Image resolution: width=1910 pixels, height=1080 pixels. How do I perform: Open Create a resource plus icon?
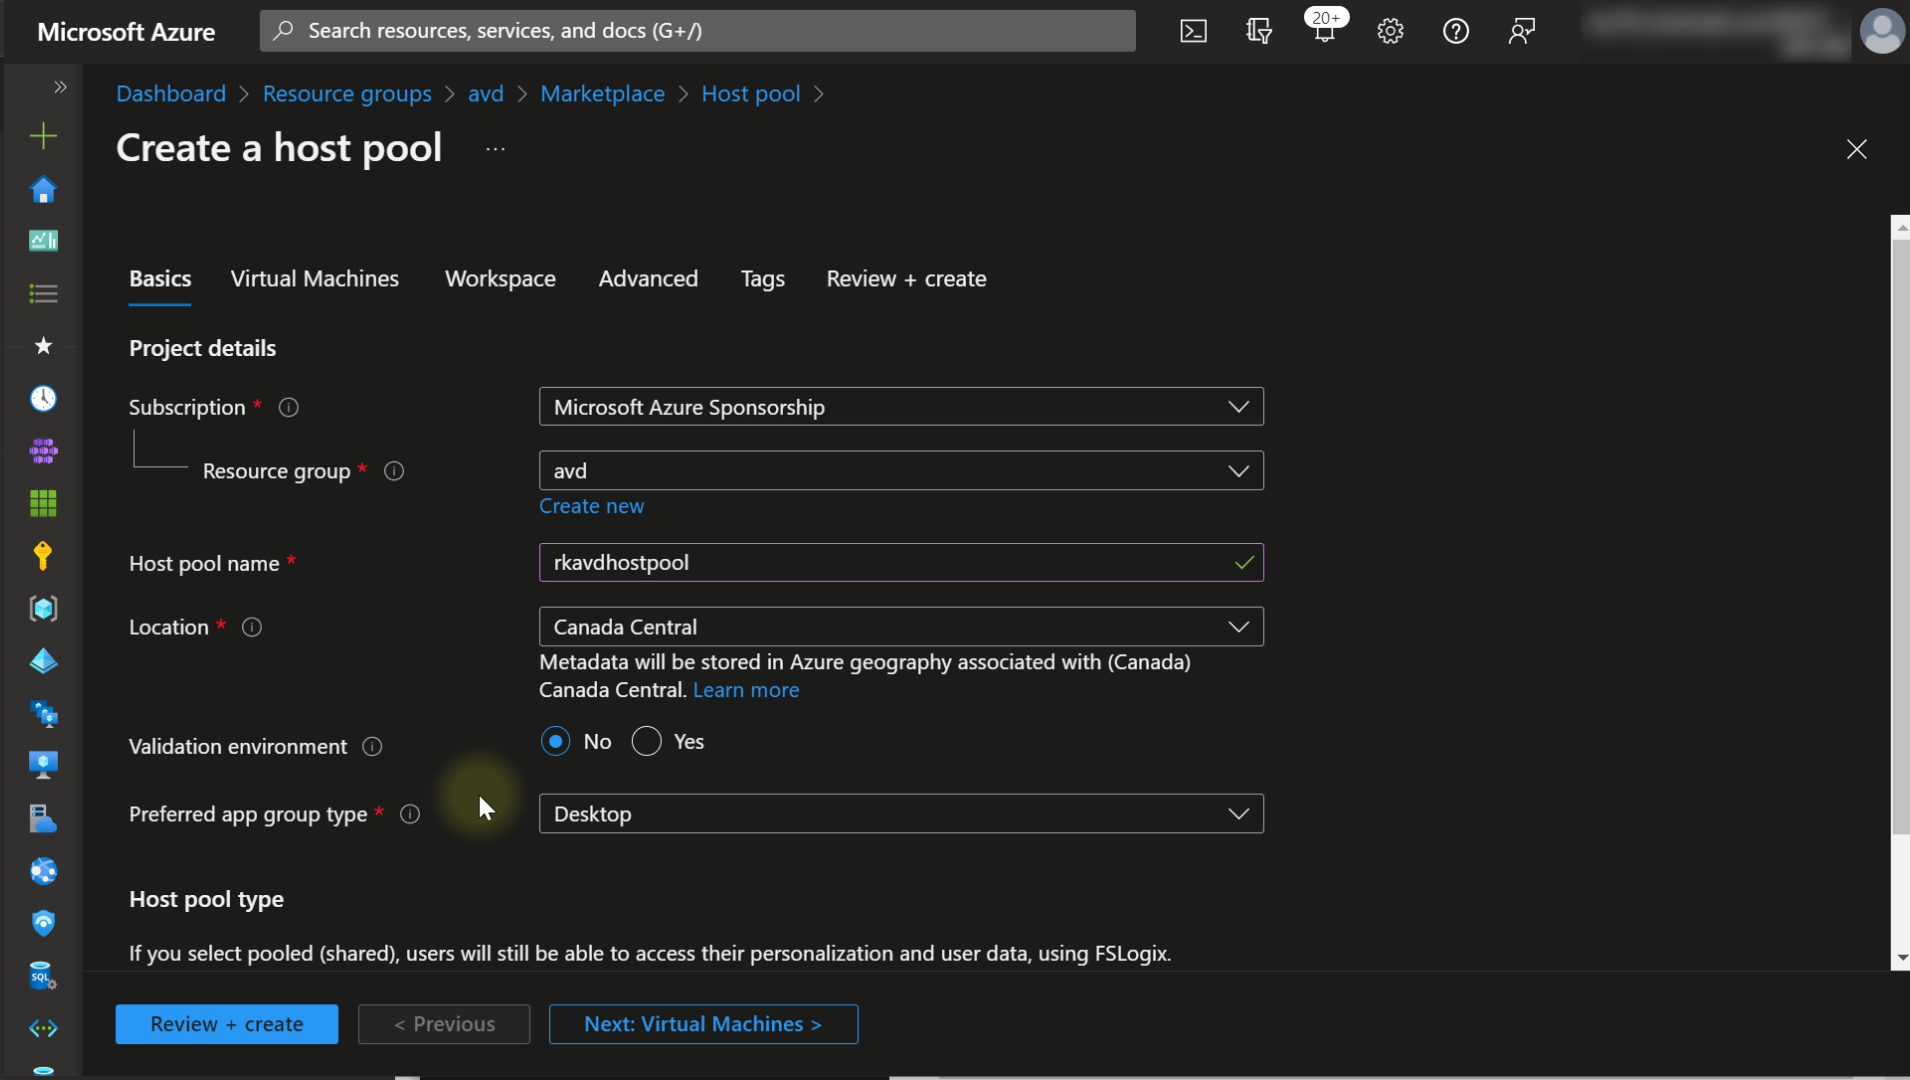point(43,136)
